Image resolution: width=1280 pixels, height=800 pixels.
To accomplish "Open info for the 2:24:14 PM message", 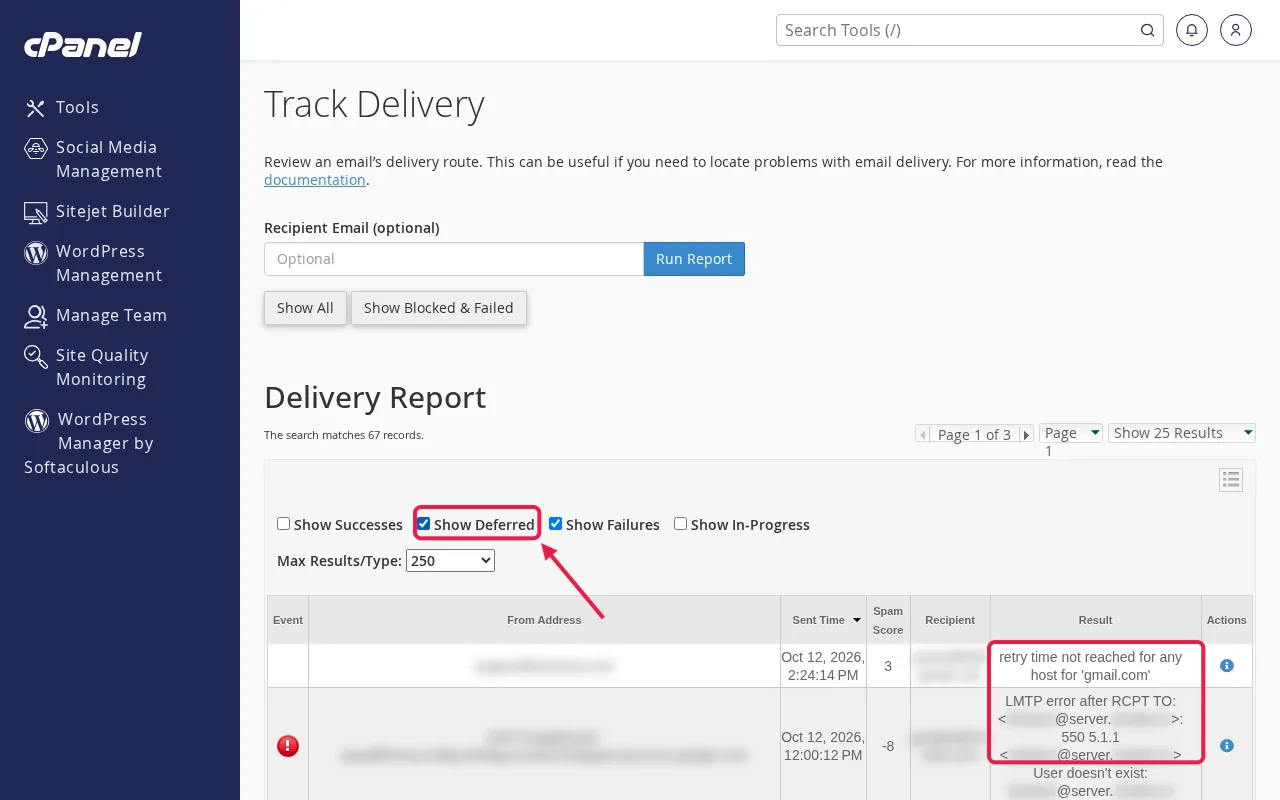I will click(x=1227, y=666).
